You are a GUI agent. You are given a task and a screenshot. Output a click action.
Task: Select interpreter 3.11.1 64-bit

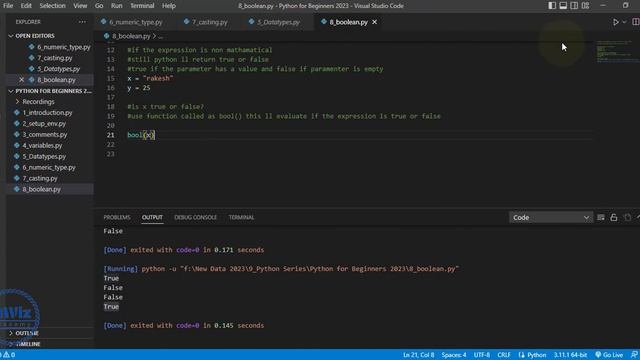[570, 355]
